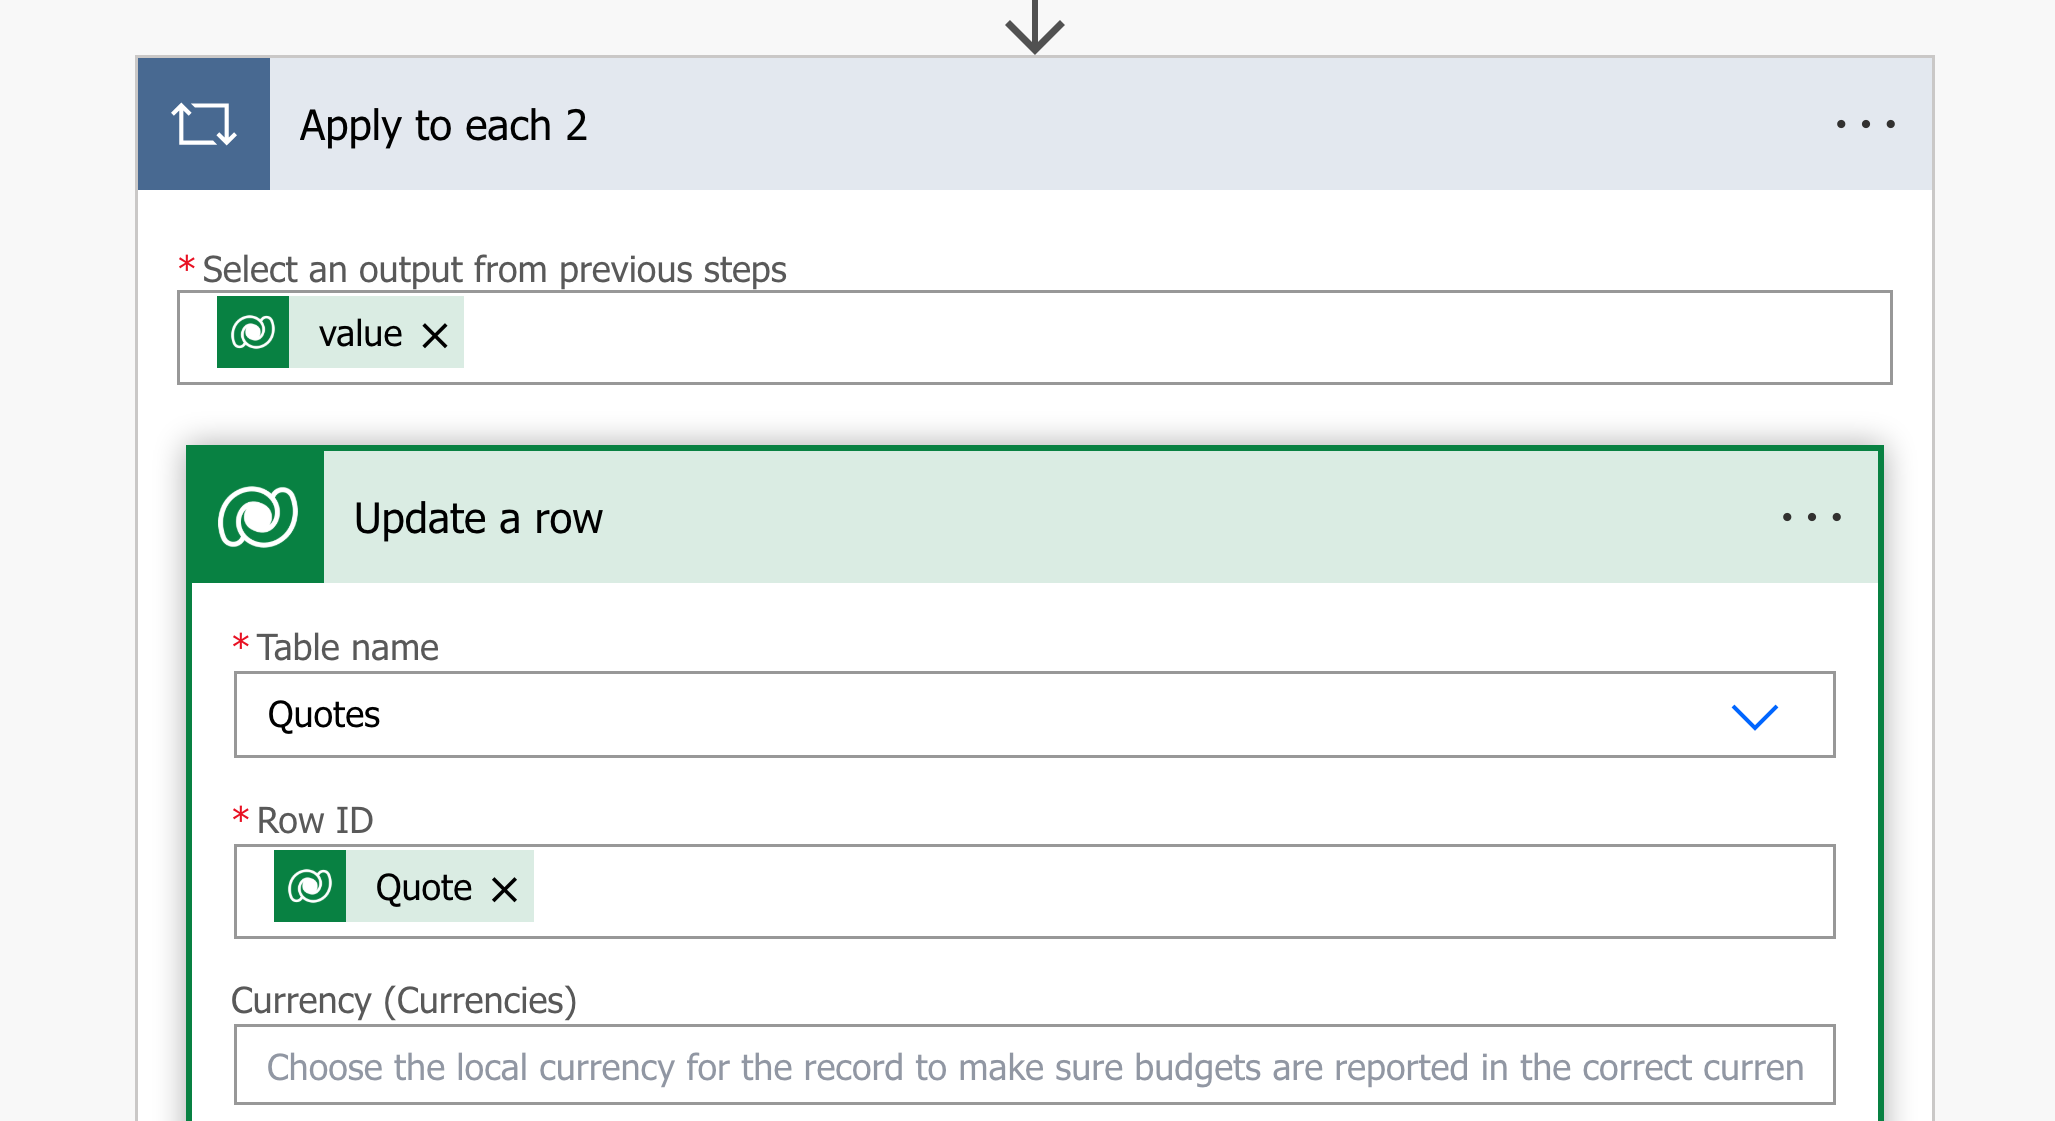Image resolution: width=2055 pixels, height=1121 pixels.
Task: Click the Currency (Currencies) label
Action: [x=404, y=1001]
